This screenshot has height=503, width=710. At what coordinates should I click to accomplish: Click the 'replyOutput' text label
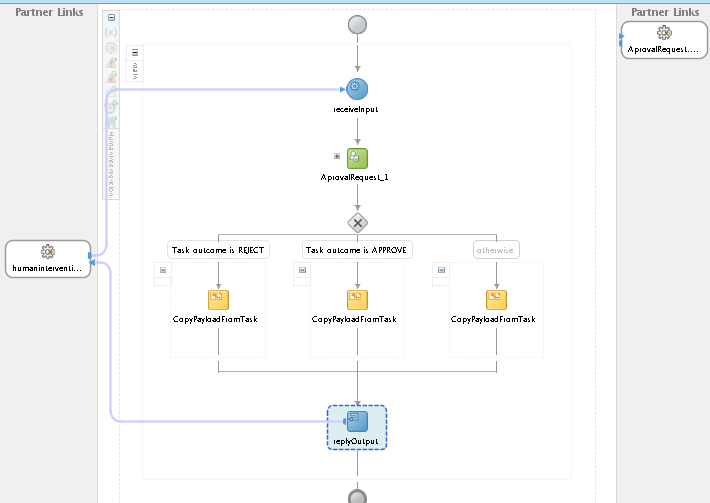coord(355,441)
